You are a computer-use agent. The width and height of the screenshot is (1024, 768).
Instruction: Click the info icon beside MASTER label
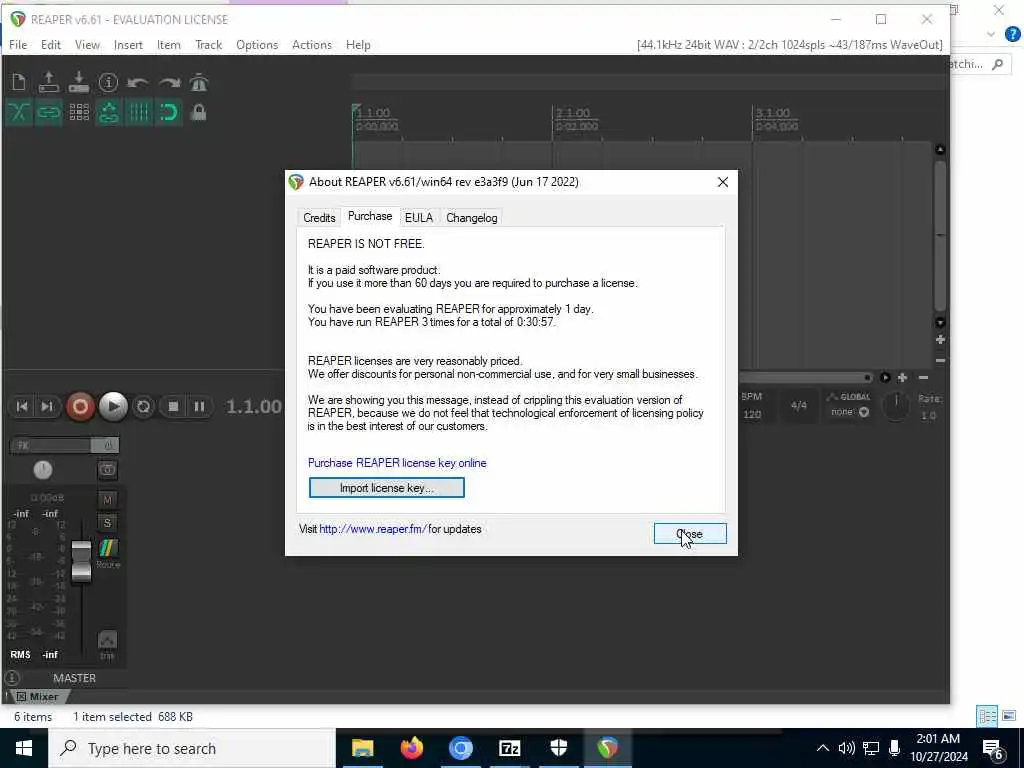(12, 678)
